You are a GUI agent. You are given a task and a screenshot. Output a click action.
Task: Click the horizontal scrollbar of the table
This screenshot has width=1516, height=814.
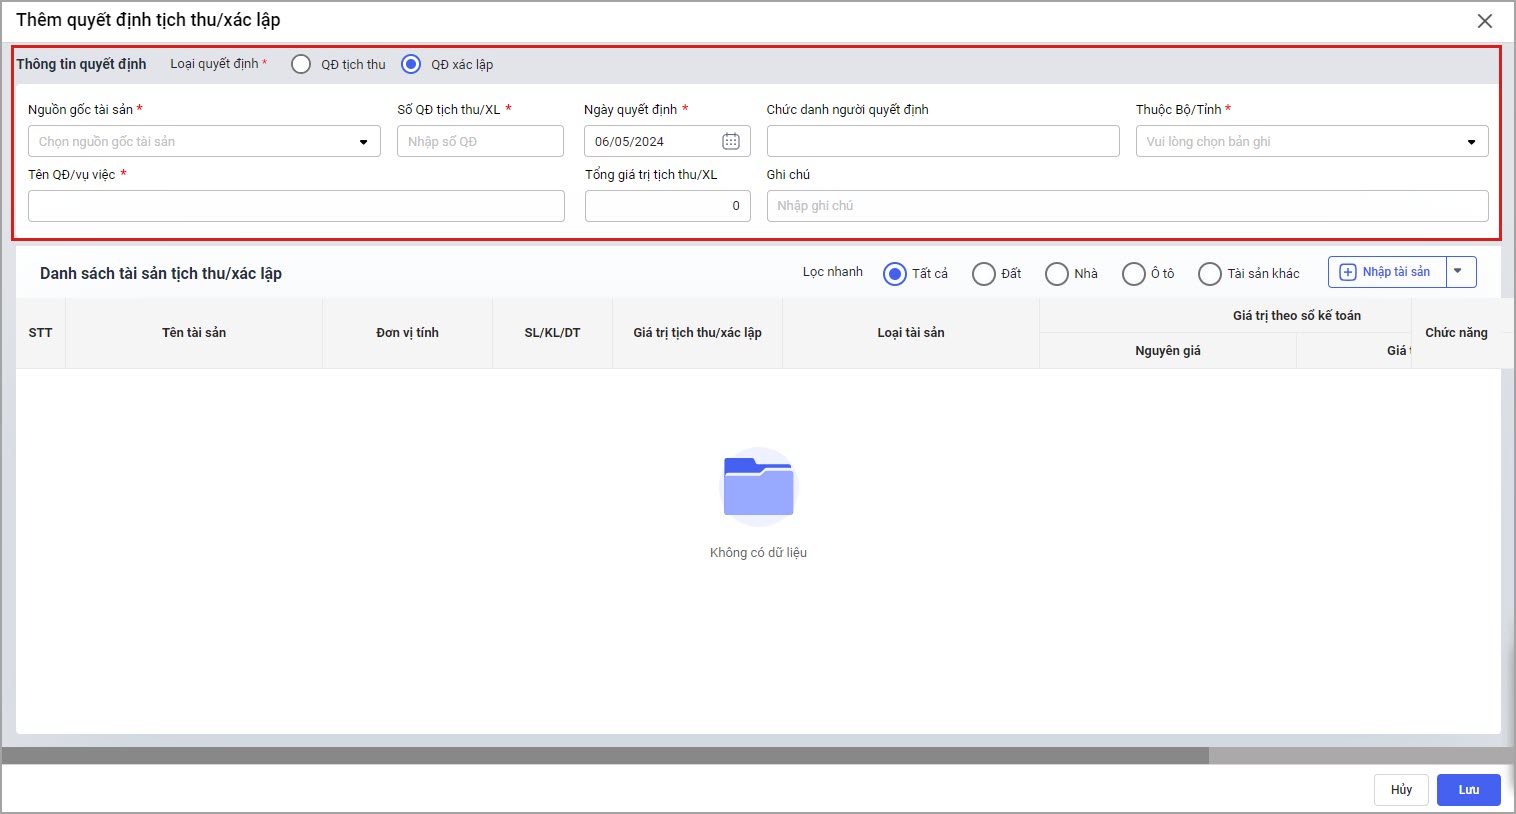pos(606,756)
